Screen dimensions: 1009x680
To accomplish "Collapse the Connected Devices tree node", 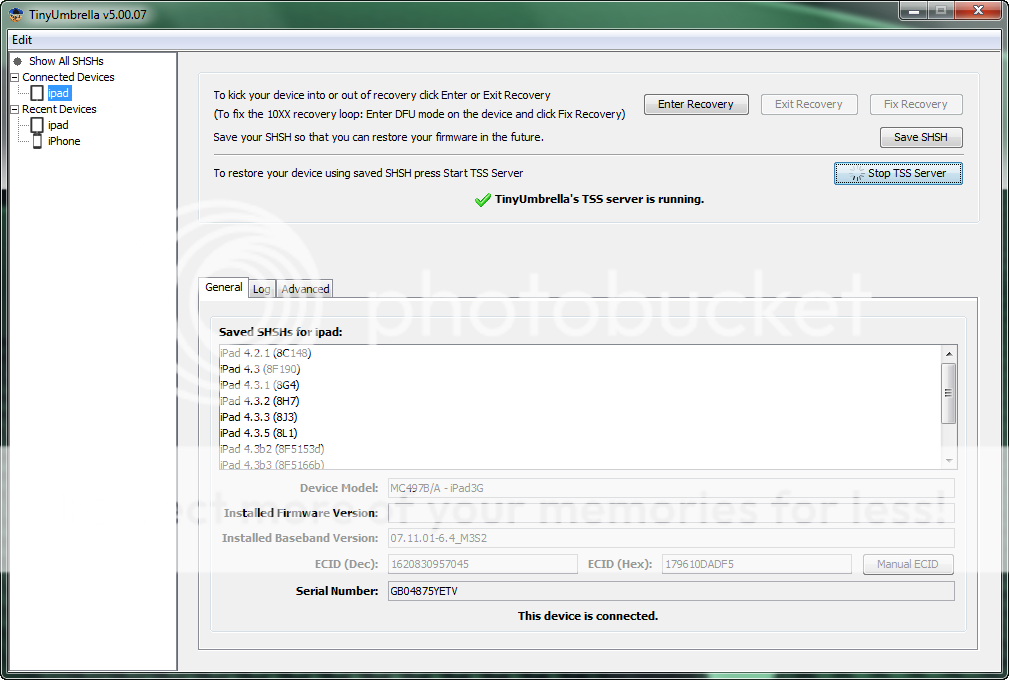I will (x=15, y=77).
